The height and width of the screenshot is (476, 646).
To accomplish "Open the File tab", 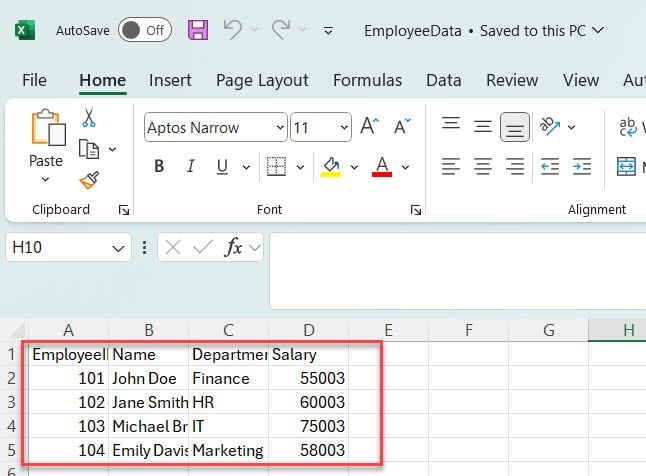I will coord(34,80).
